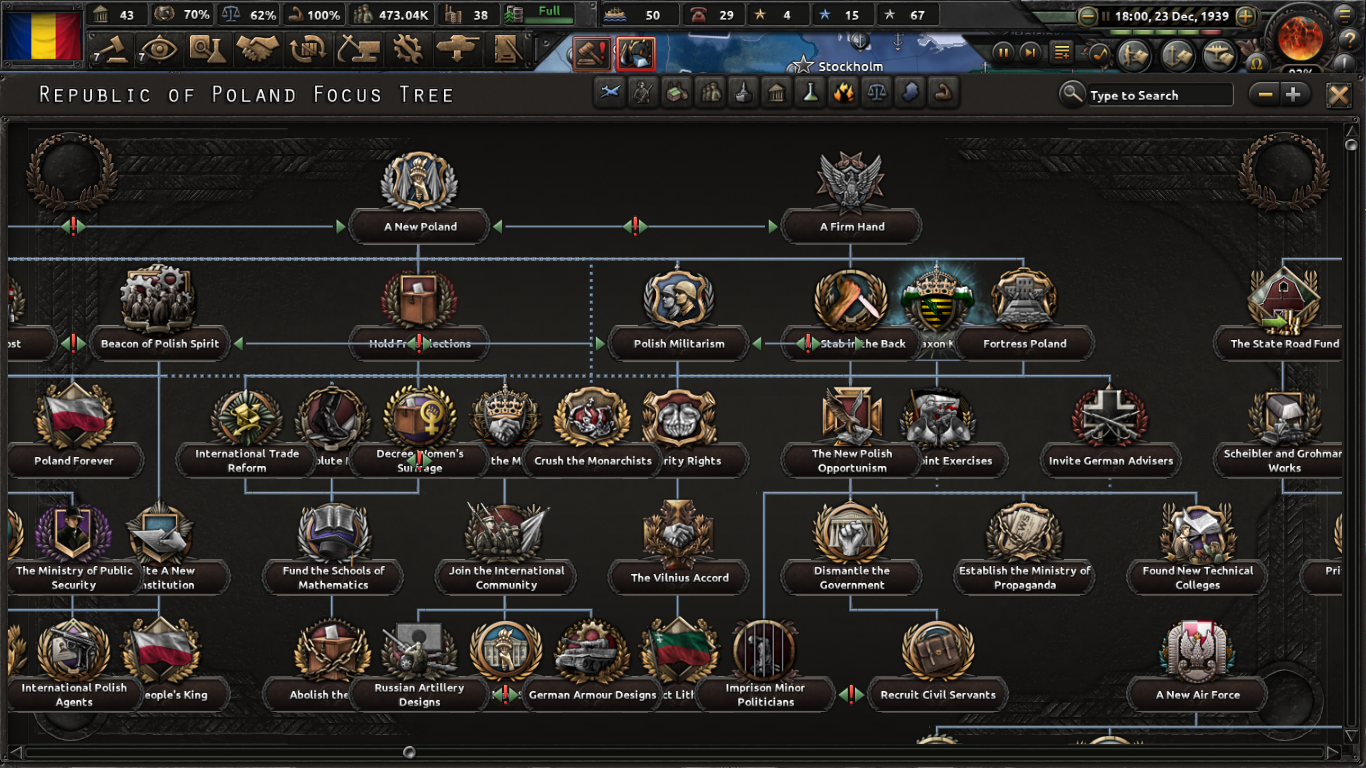Open the navy anchor map mode button
Image resolution: width=1366 pixels, height=768 pixels.
click(1177, 55)
